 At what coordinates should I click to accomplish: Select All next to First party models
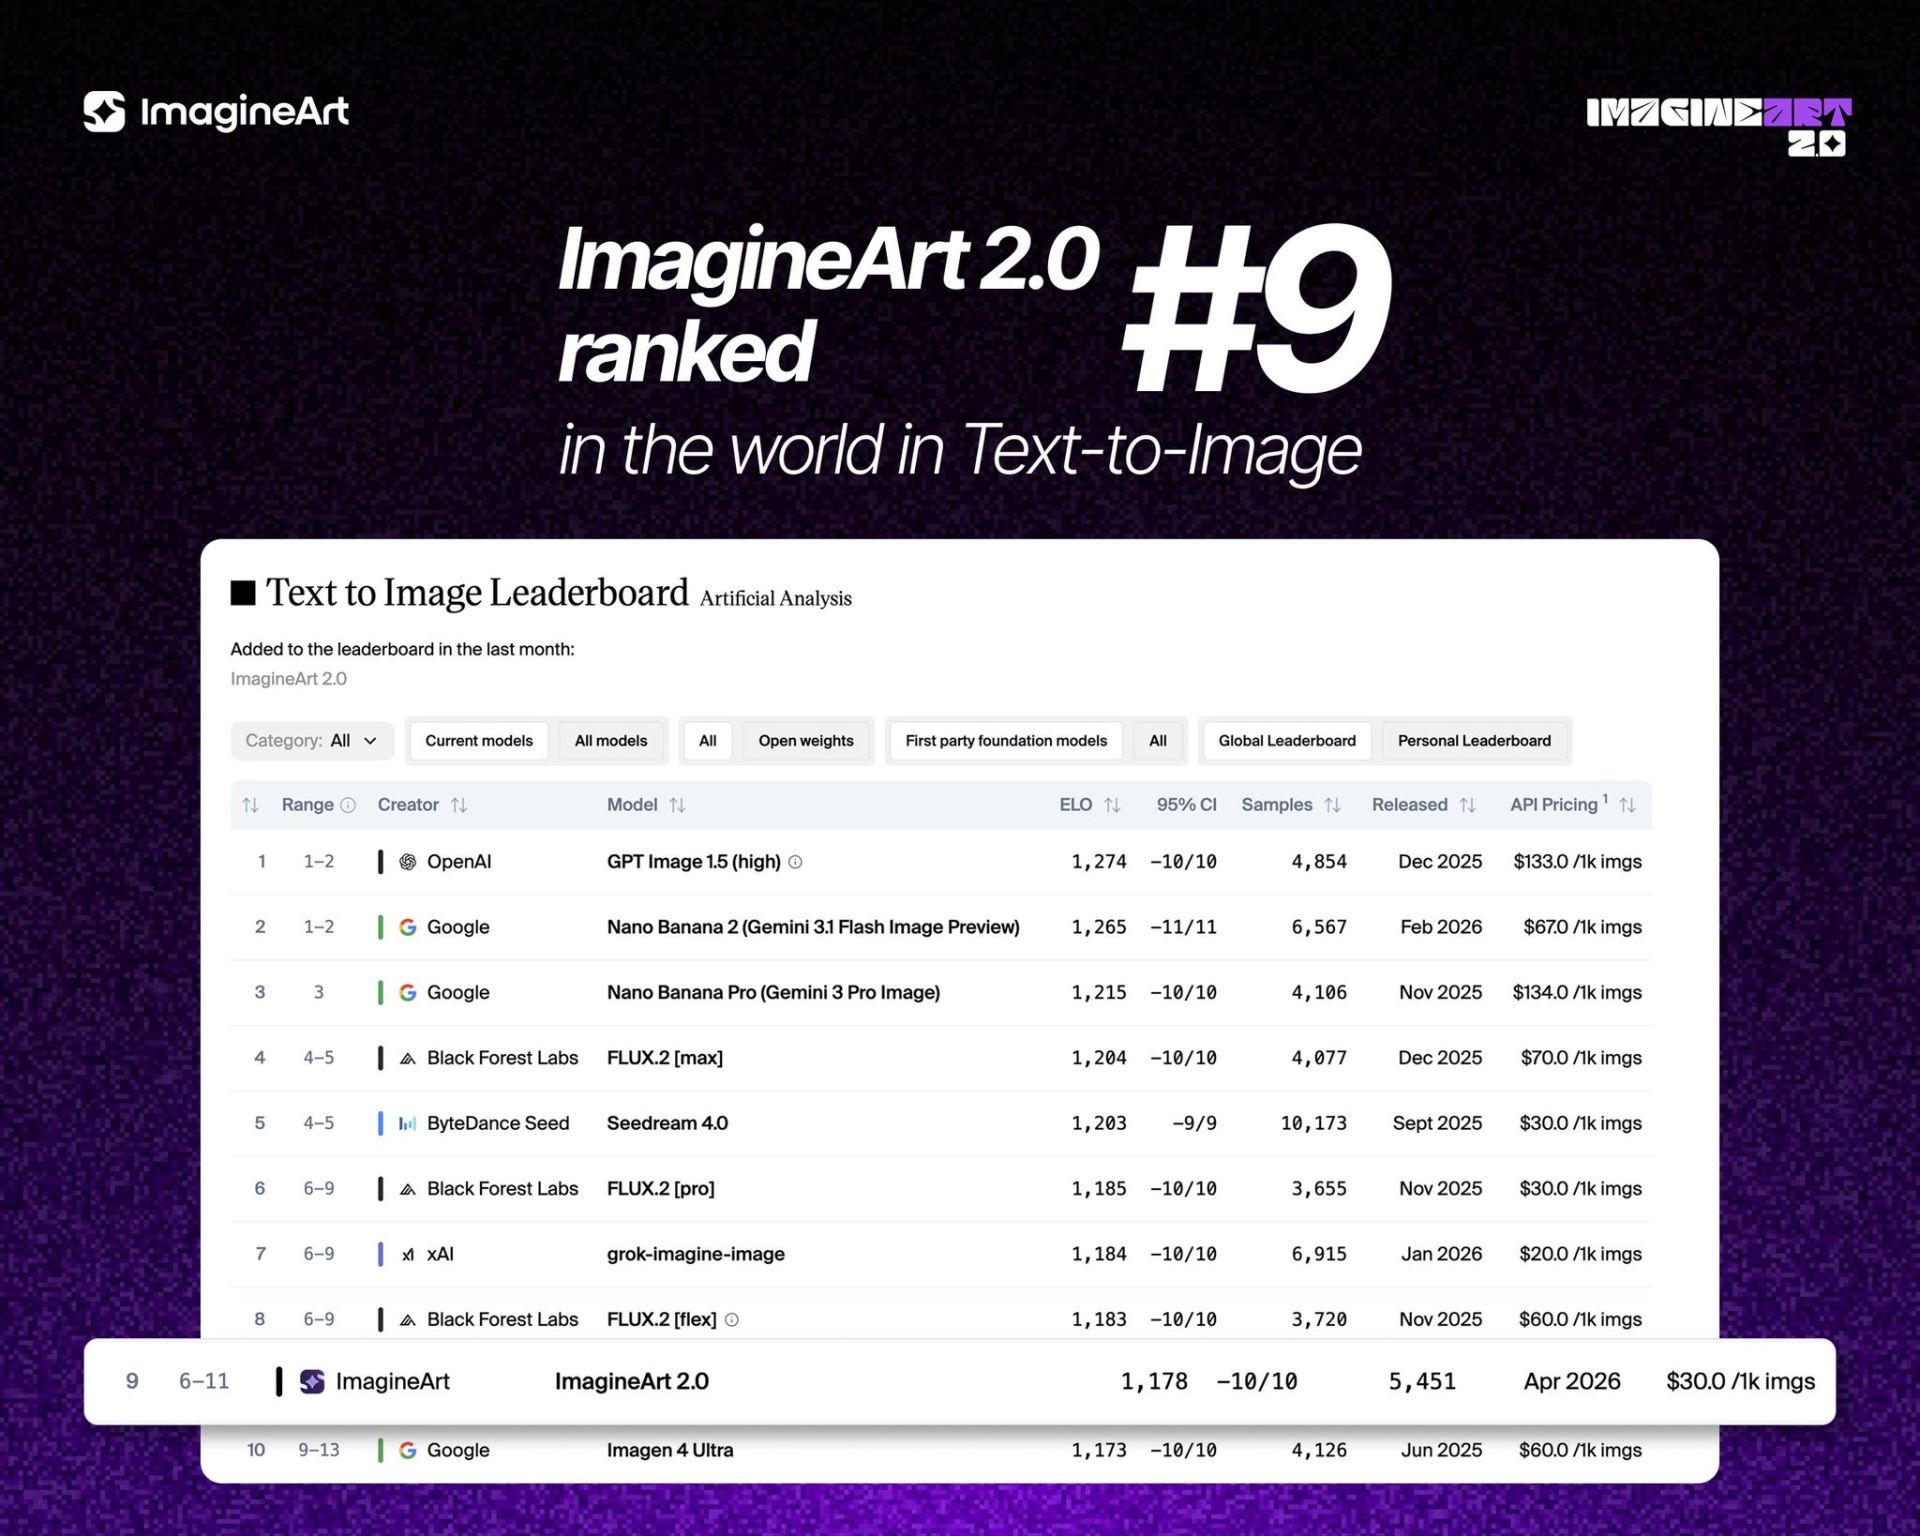click(1158, 741)
